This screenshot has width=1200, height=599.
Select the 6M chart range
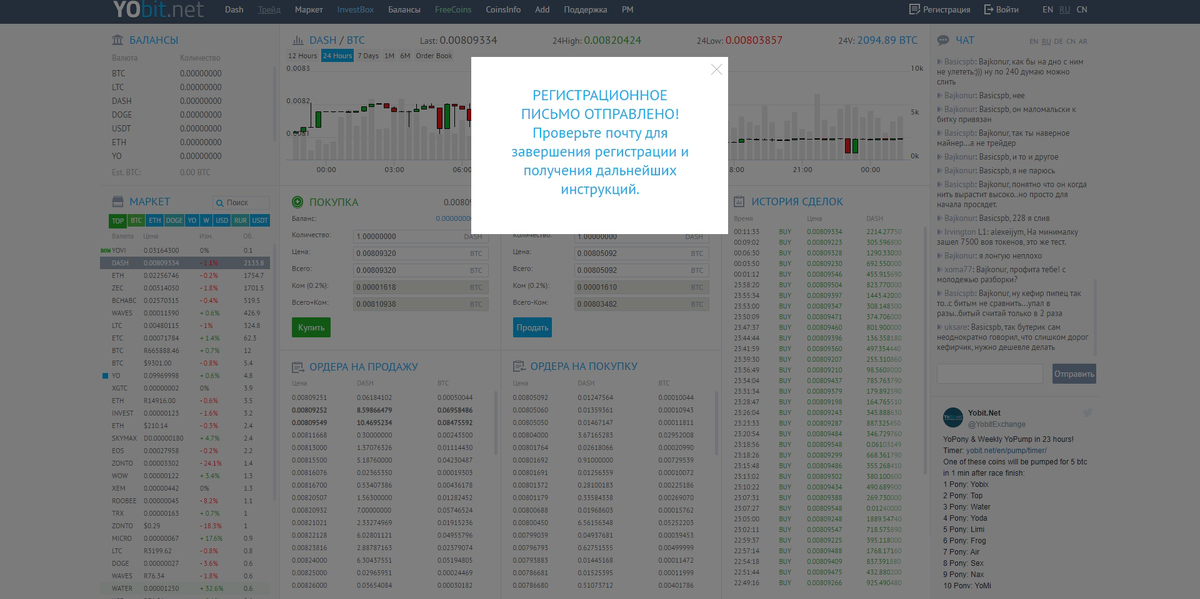(x=405, y=56)
